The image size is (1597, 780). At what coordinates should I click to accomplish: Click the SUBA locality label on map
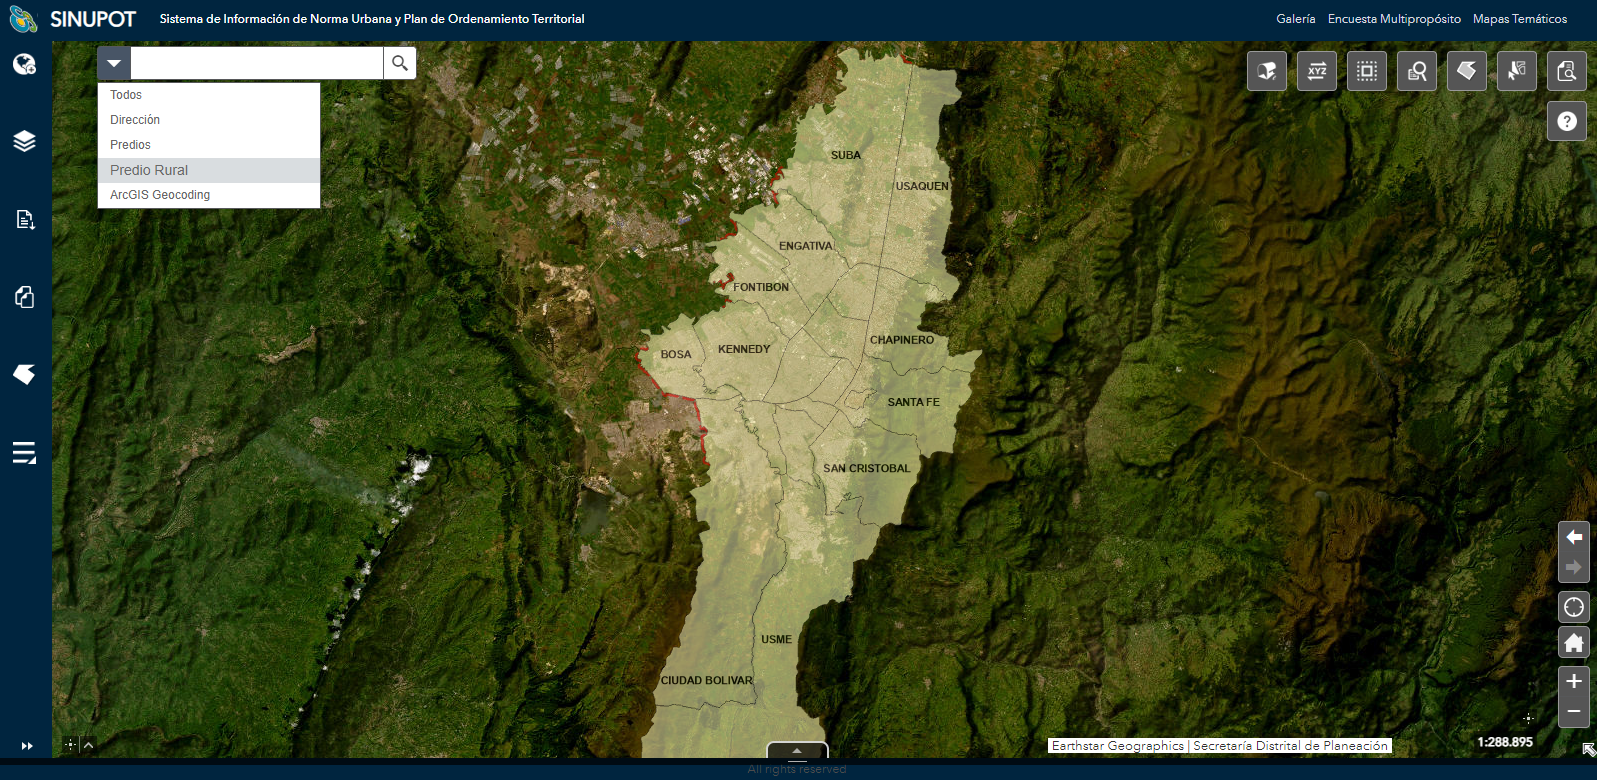[x=846, y=155]
